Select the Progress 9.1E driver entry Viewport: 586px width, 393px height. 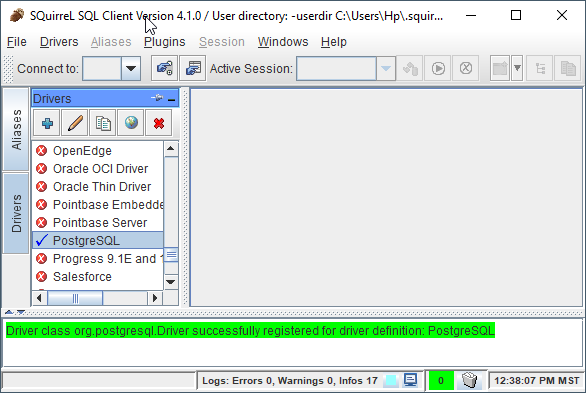tap(98, 259)
